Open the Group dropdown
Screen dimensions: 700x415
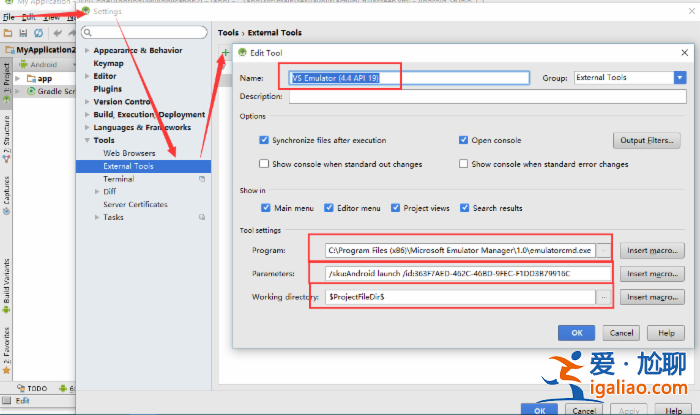point(680,77)
